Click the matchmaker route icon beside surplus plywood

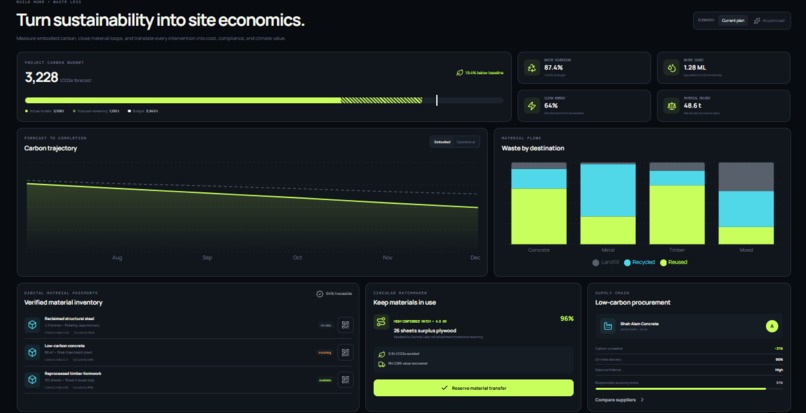click(x=381, y=322)
